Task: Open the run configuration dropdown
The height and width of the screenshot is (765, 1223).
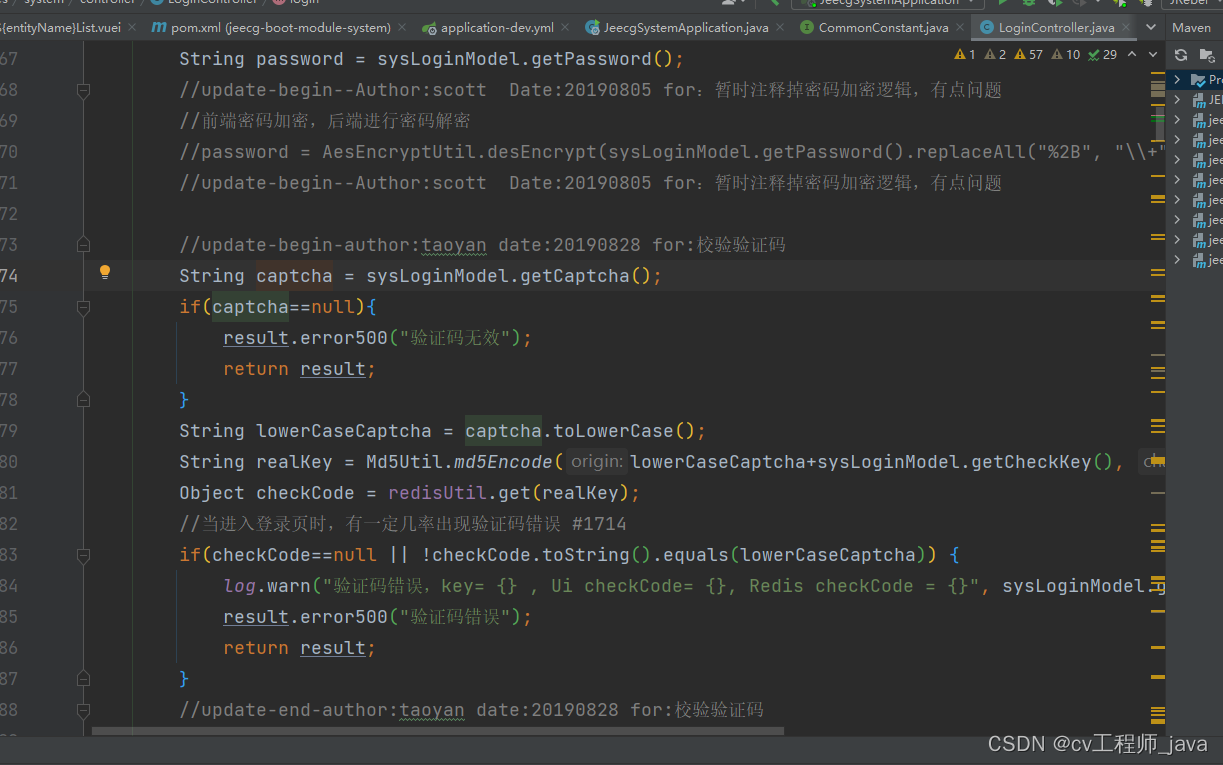Action: click(x=887, y=4)
